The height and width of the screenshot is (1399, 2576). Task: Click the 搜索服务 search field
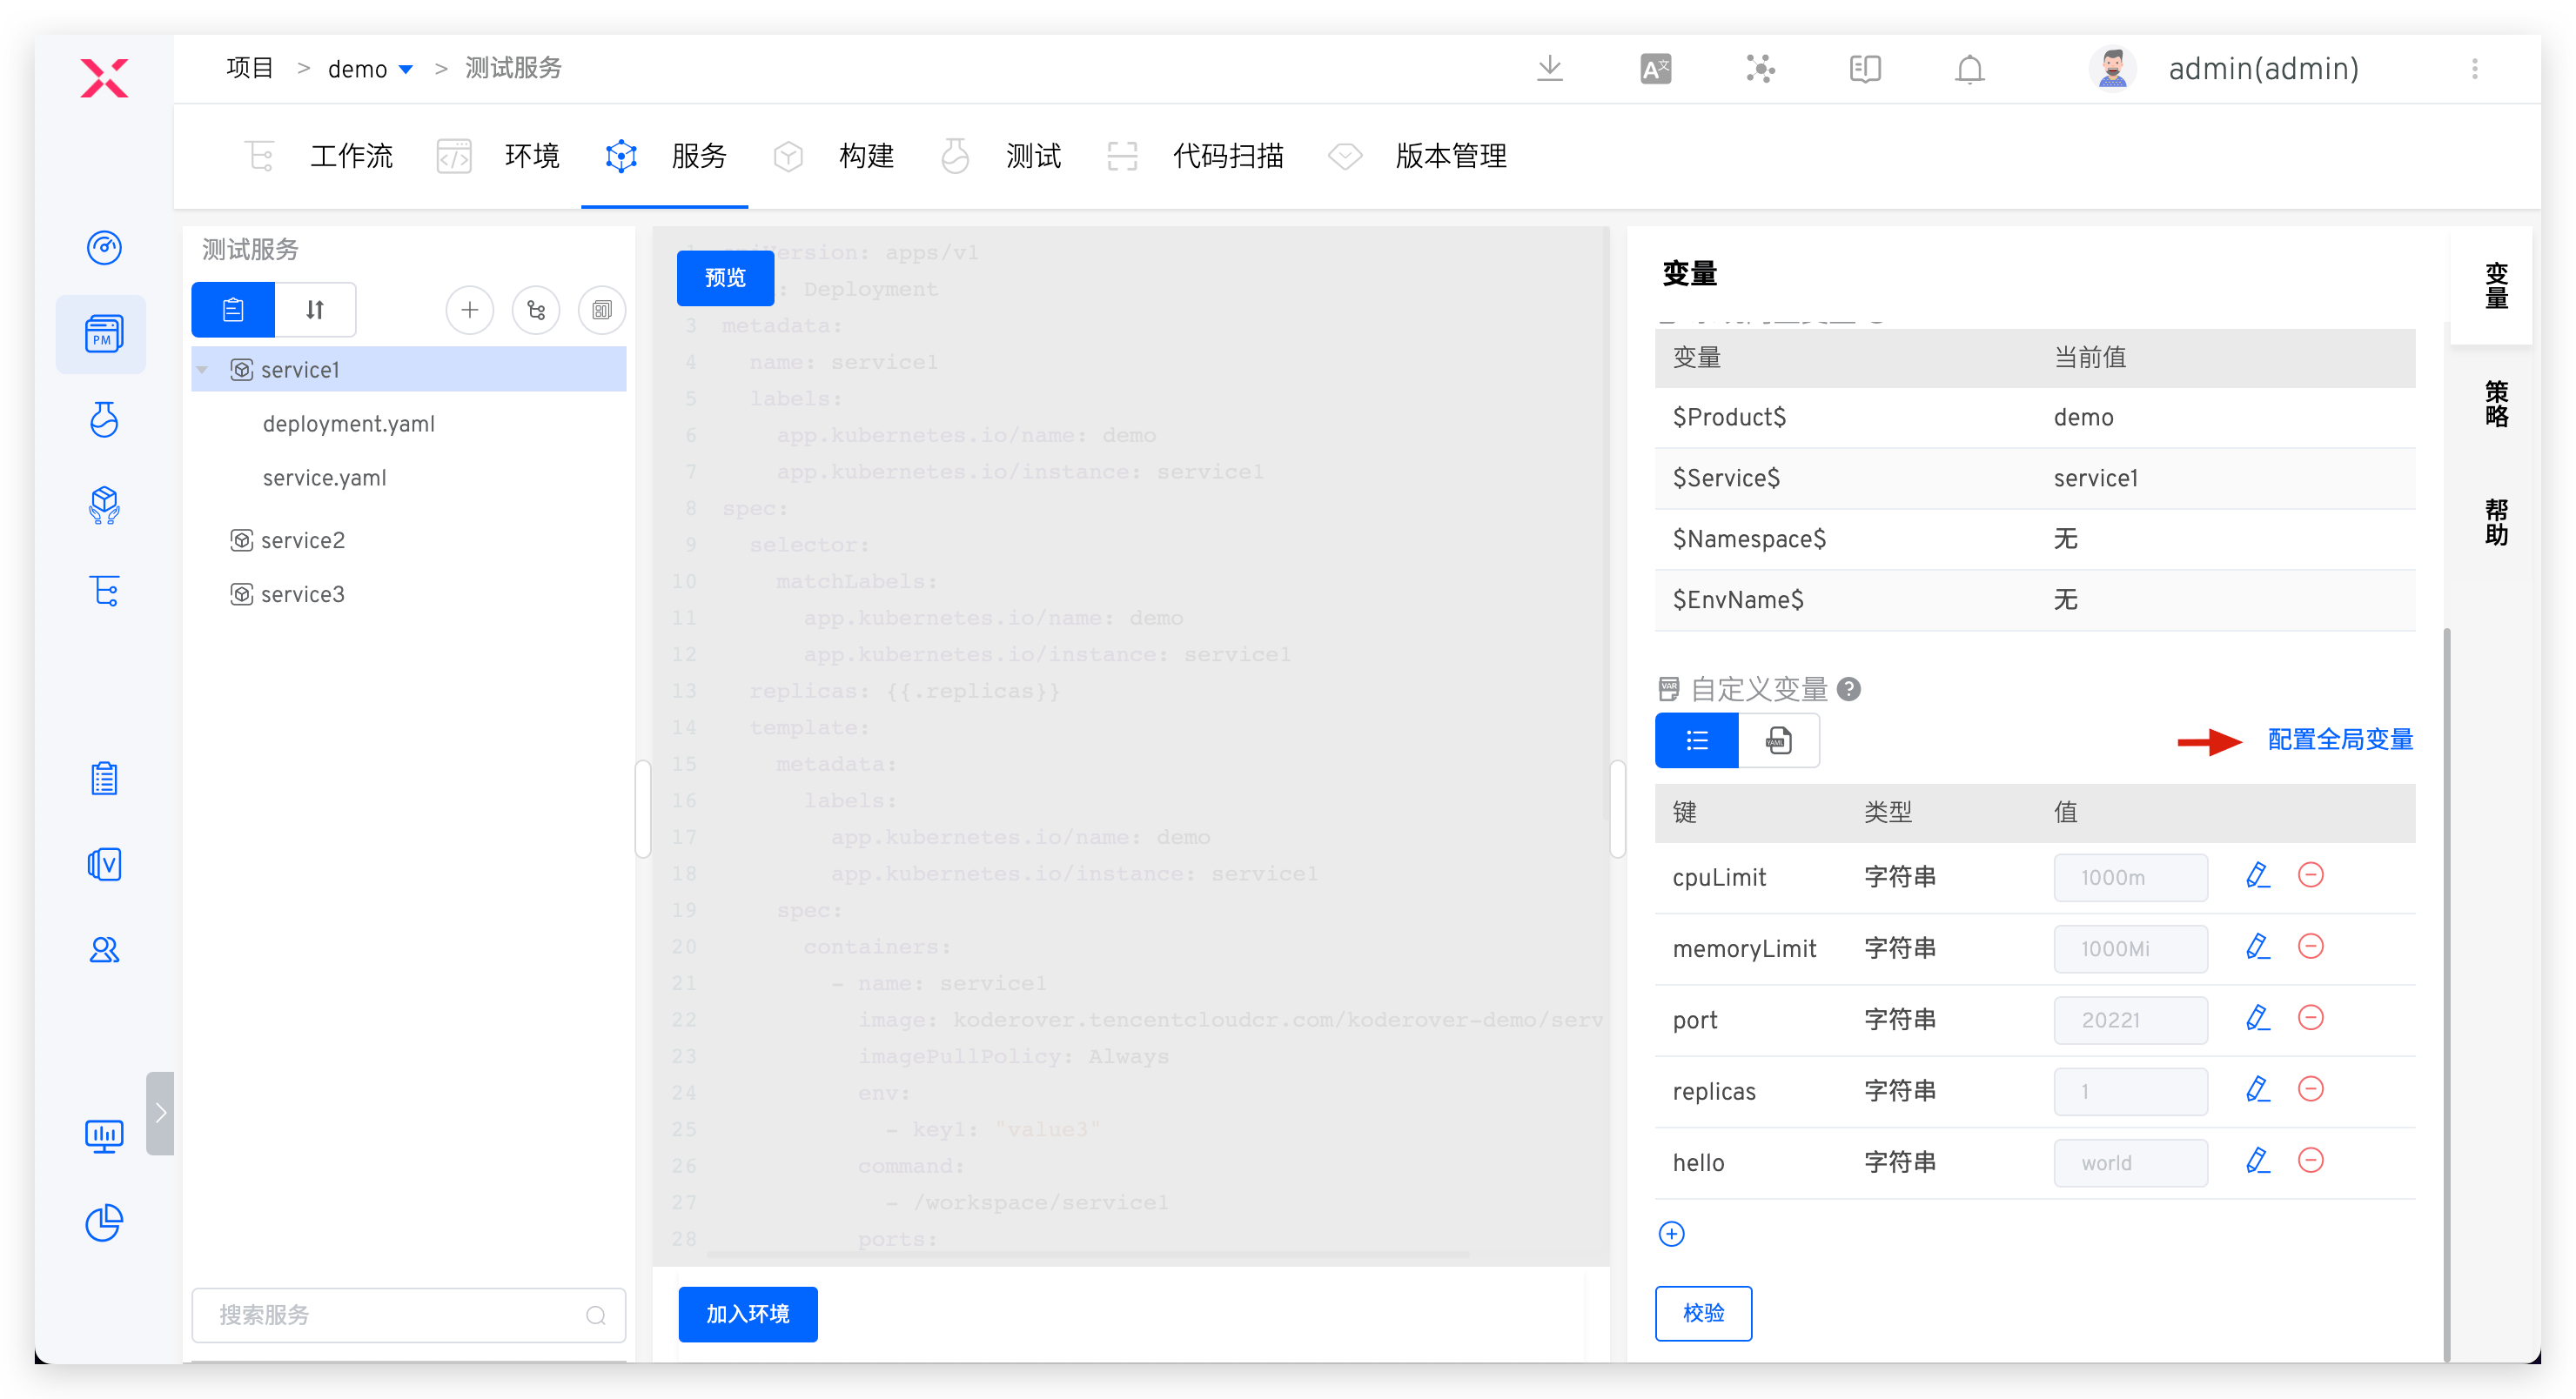(x=400, y=1315)
